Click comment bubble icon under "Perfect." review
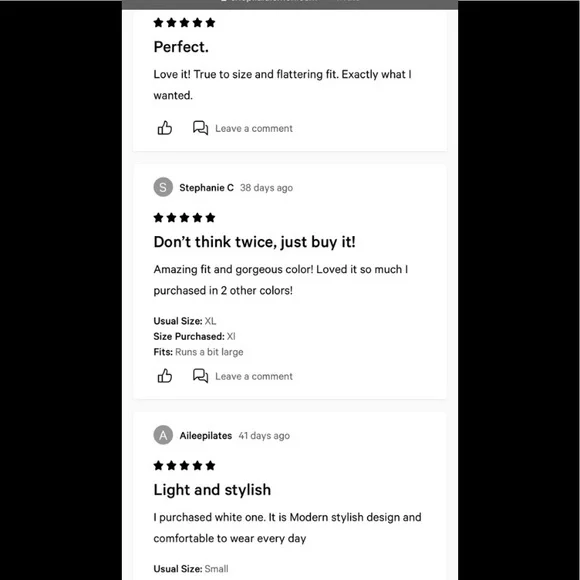 tap(200, 128)
